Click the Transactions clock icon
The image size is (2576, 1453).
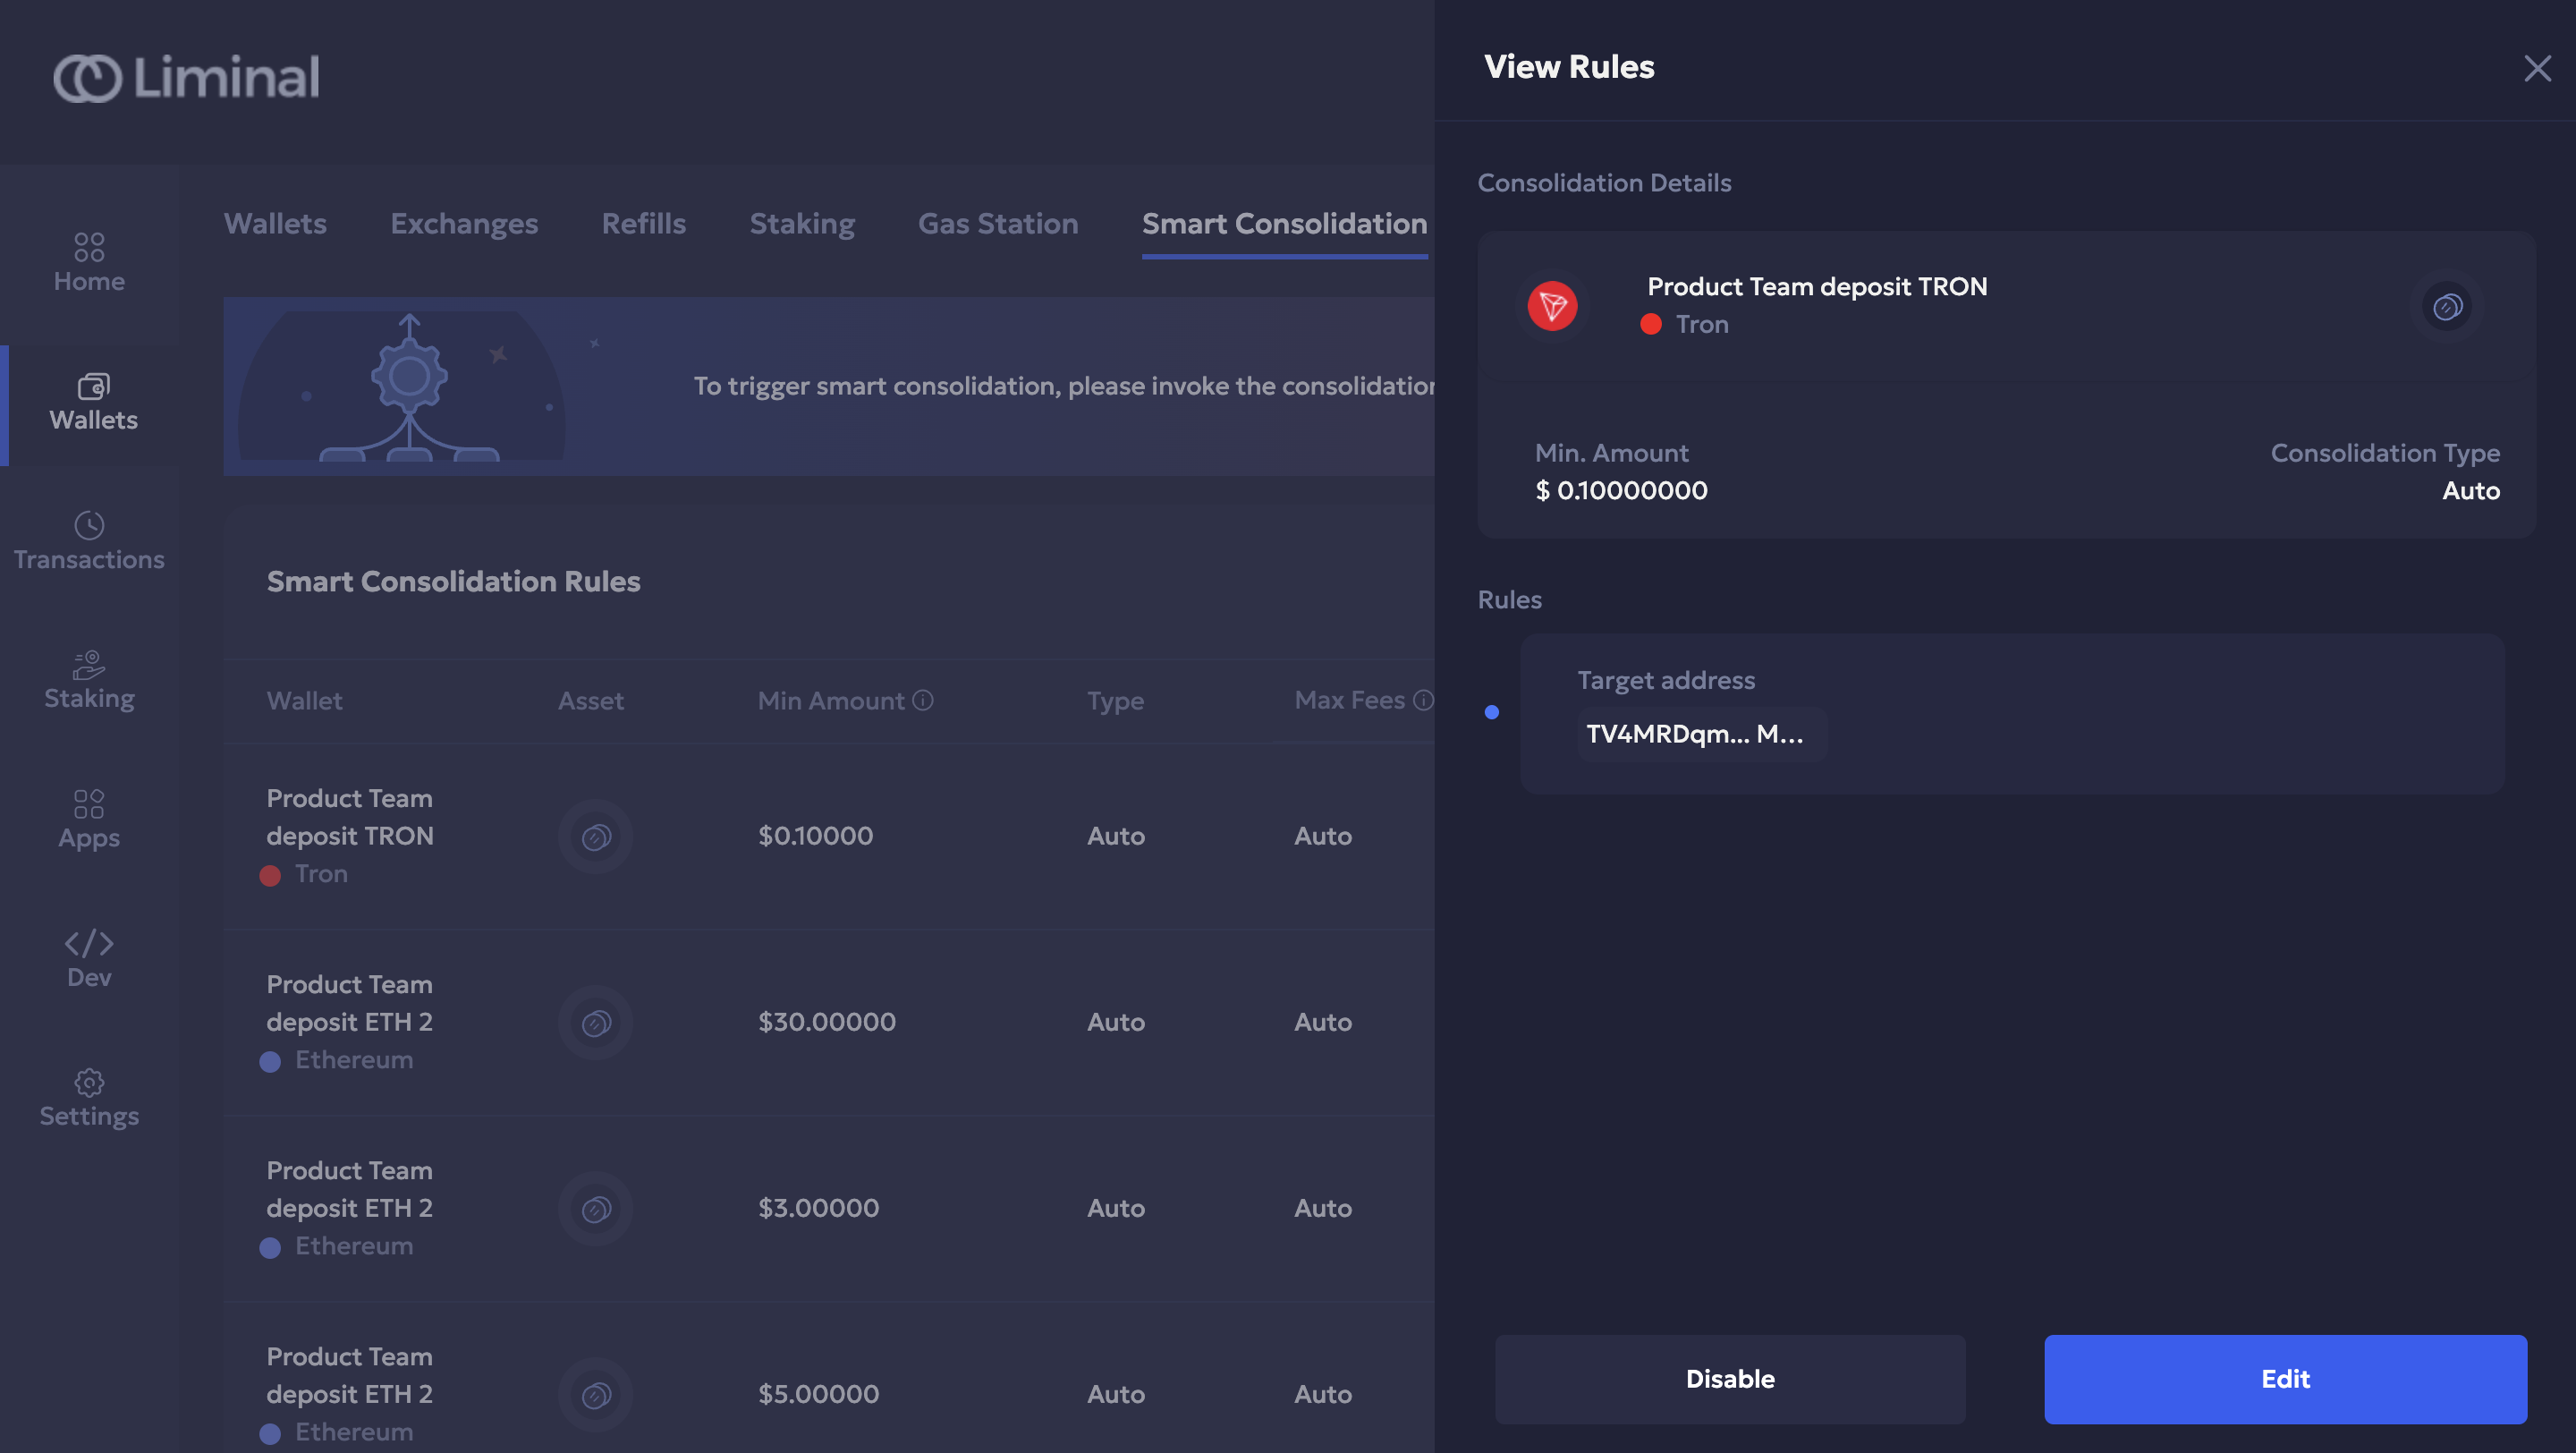tap(89, 525)
